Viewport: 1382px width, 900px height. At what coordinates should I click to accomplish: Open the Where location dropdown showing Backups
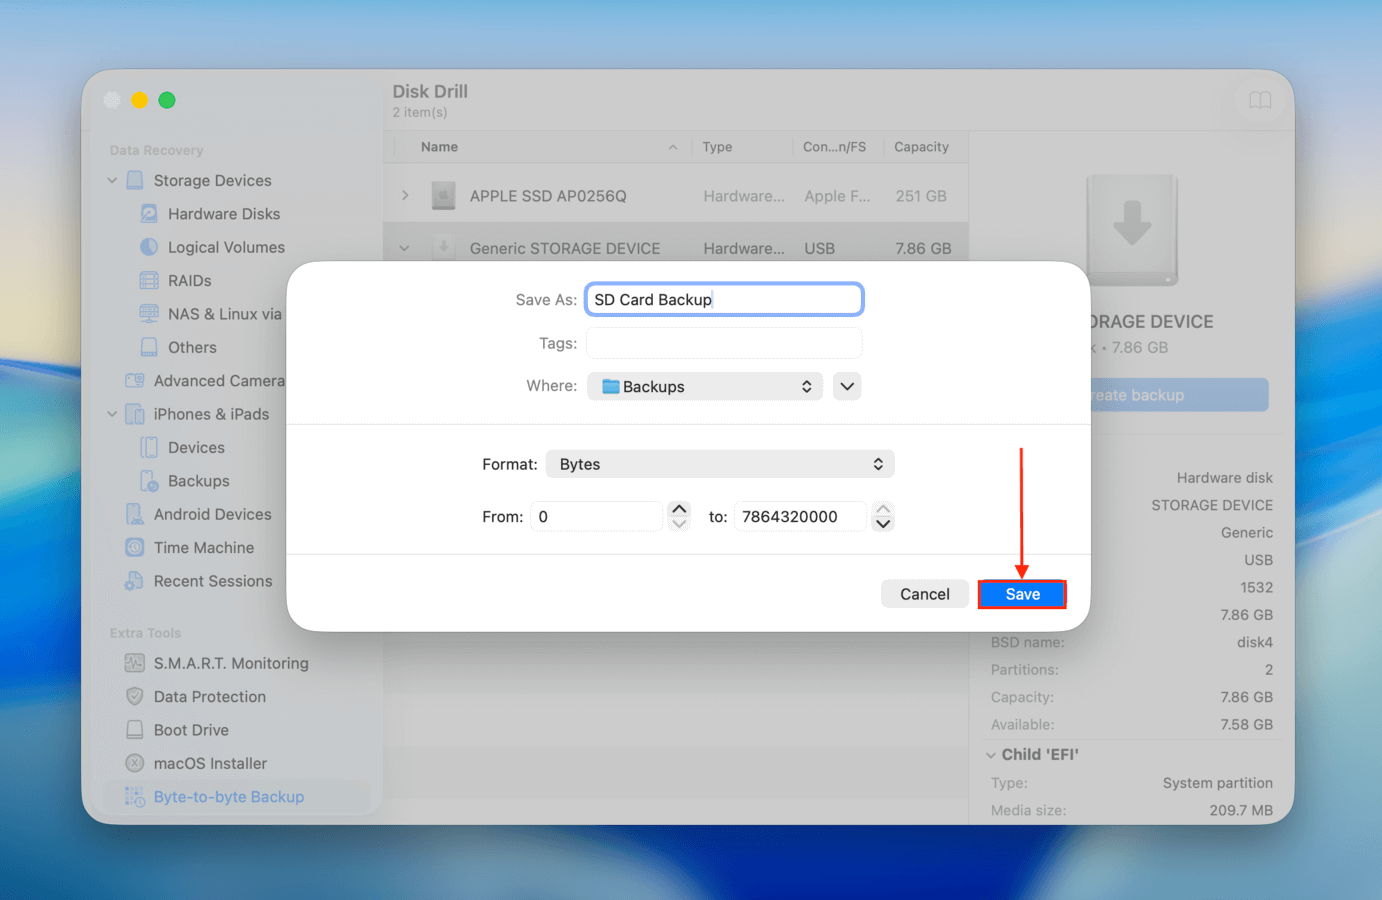click(705, 385)
